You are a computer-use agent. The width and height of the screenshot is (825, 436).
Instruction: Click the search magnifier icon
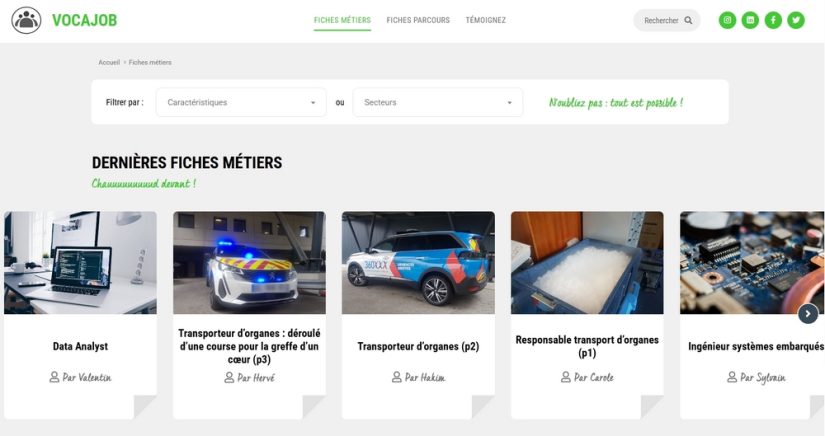pyautogui.click(x=688, y=20)
